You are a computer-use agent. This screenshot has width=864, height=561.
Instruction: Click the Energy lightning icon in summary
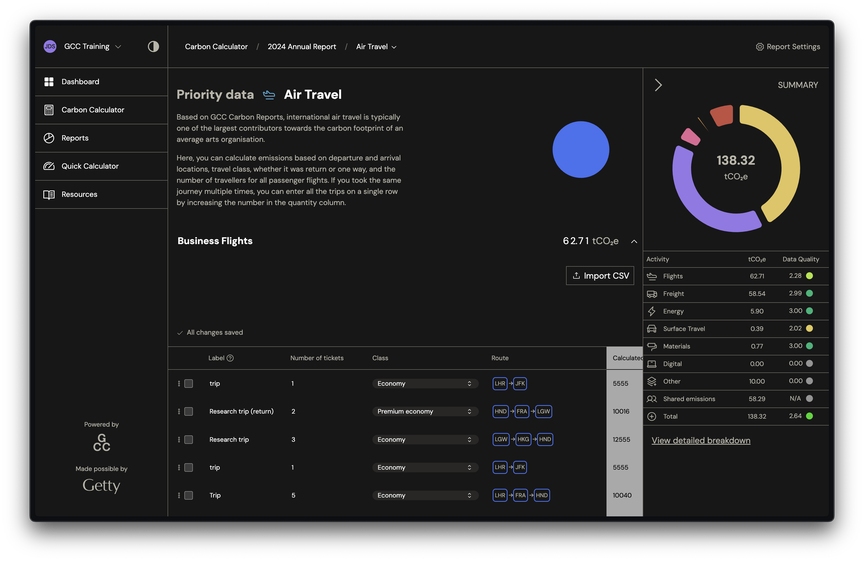click(x=652, y=311)
